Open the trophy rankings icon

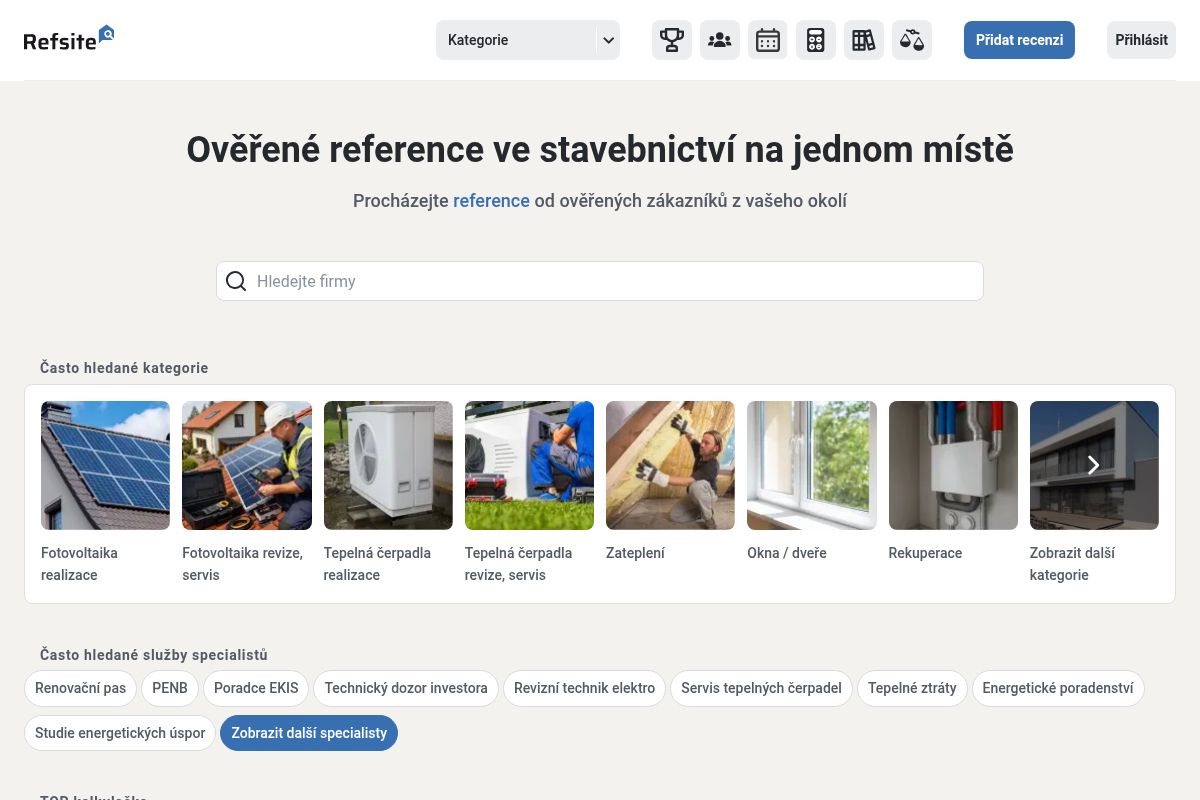coord(672,40)
